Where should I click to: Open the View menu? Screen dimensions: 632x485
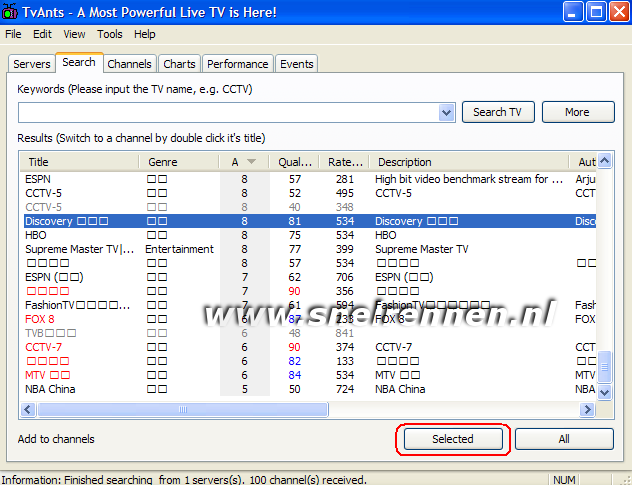(74, 34)
